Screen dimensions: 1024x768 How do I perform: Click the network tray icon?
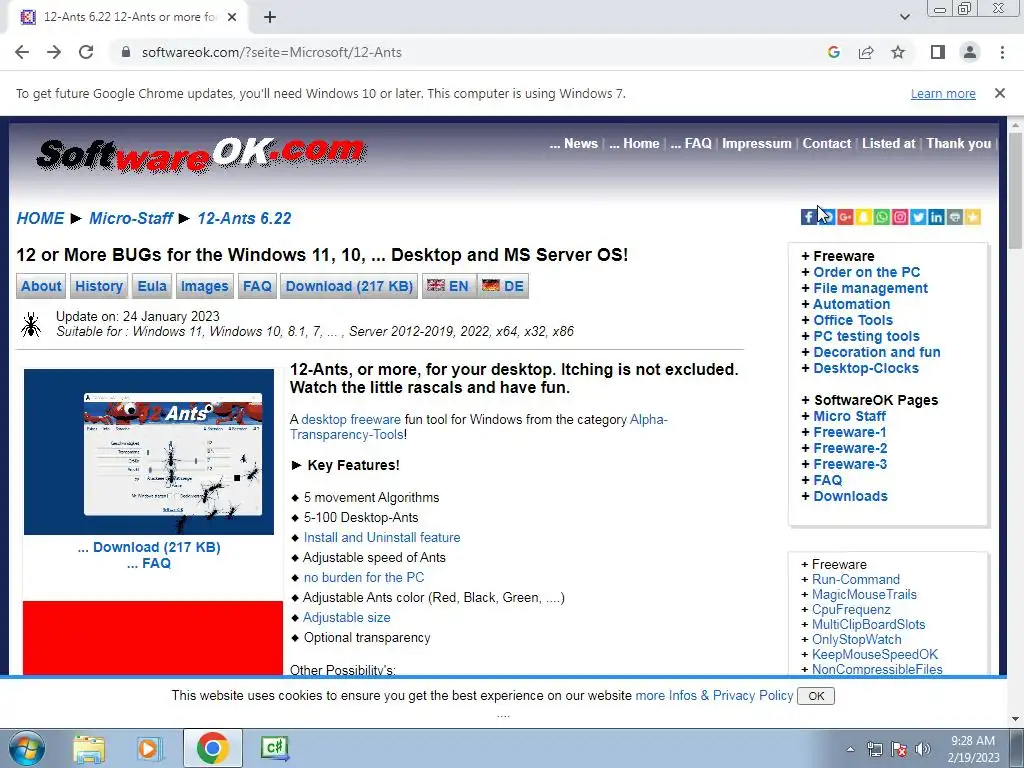[x=874, y=749]
